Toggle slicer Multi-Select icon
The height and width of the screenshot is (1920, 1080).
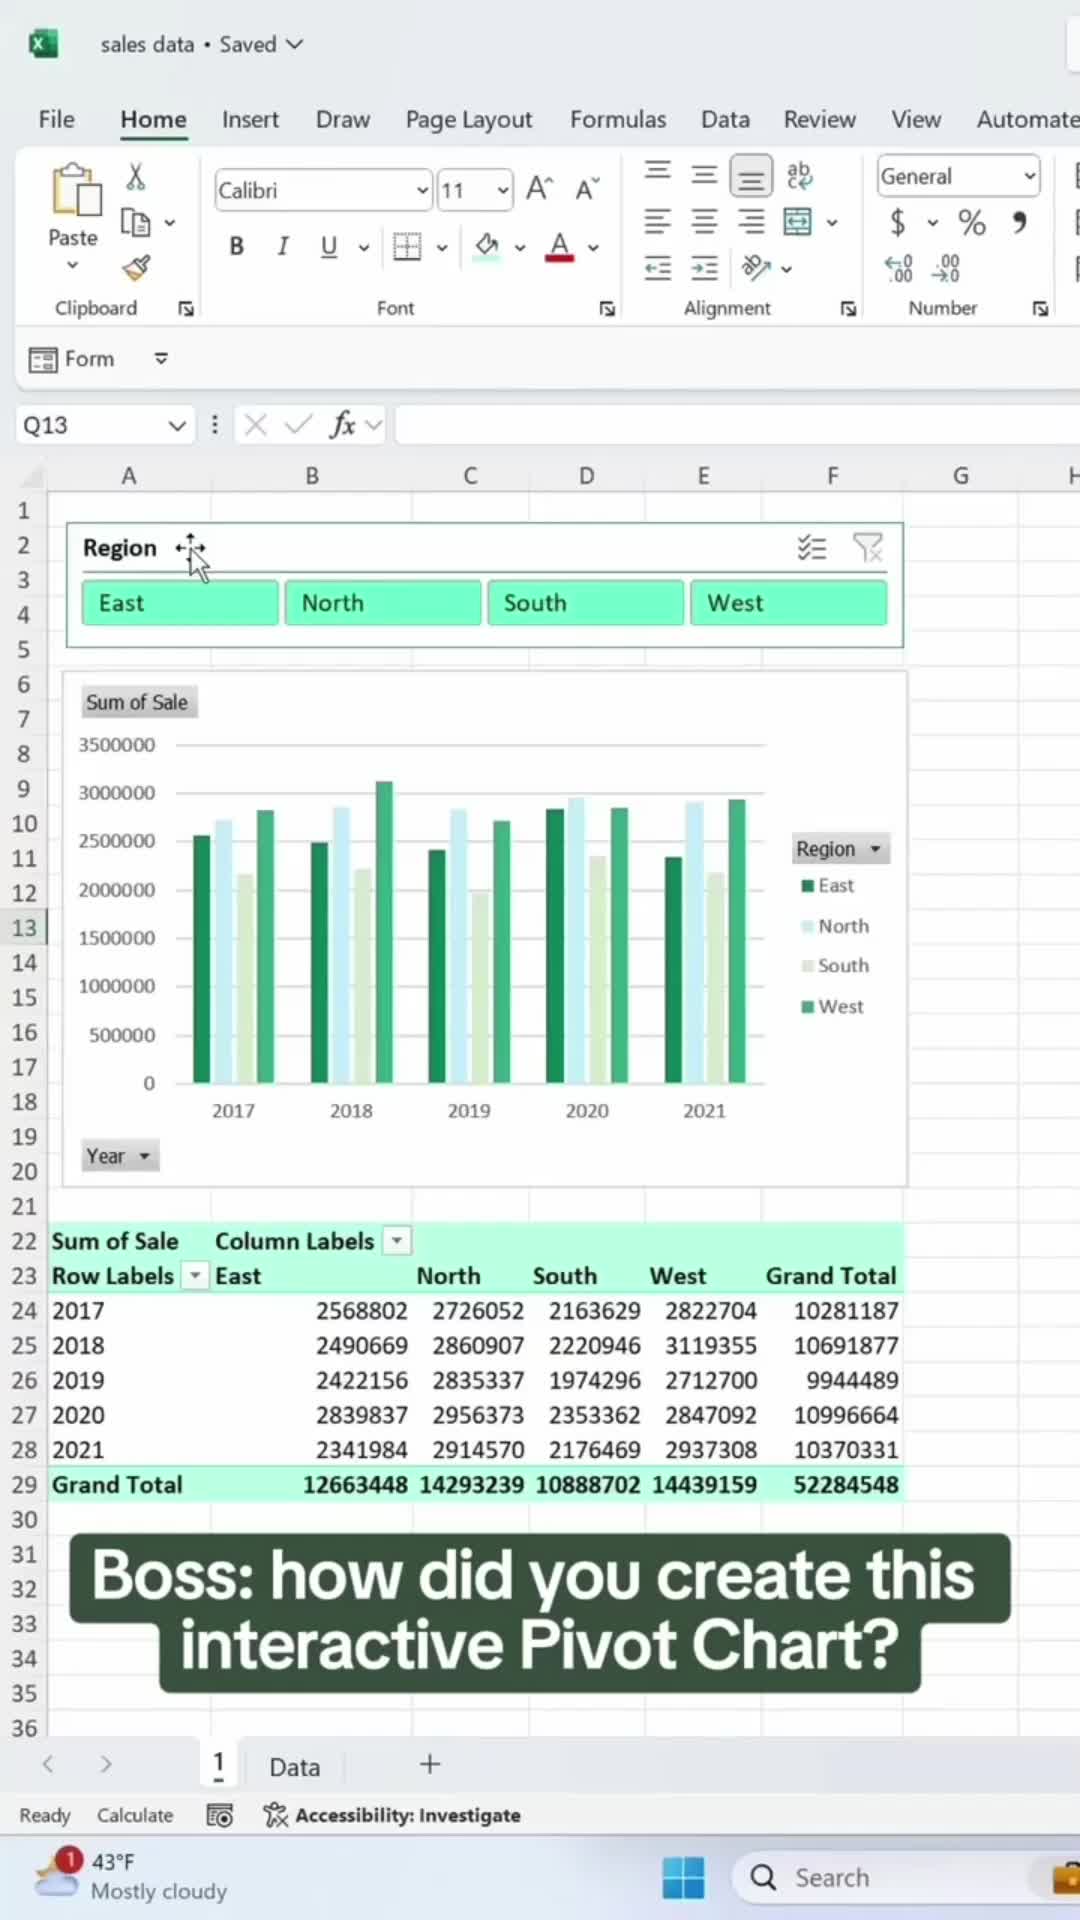[812, 548]
